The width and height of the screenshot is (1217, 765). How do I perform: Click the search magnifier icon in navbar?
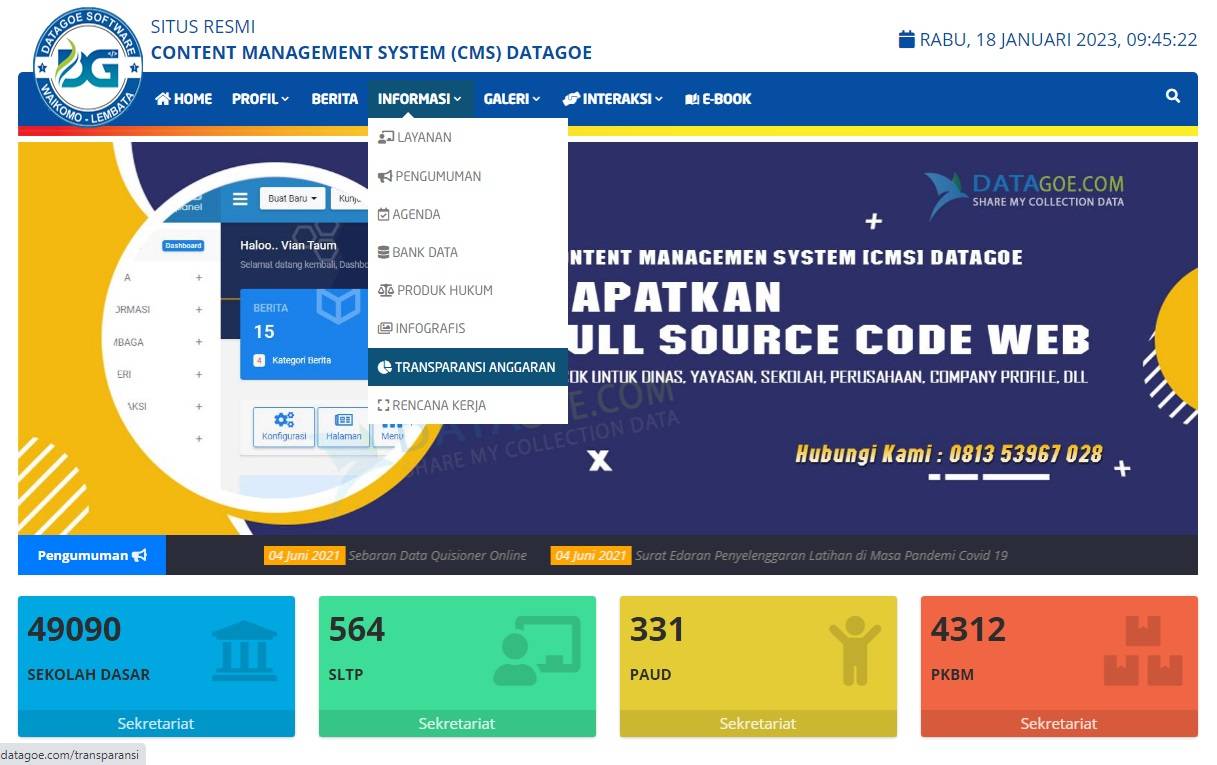tap(1173, 96)
